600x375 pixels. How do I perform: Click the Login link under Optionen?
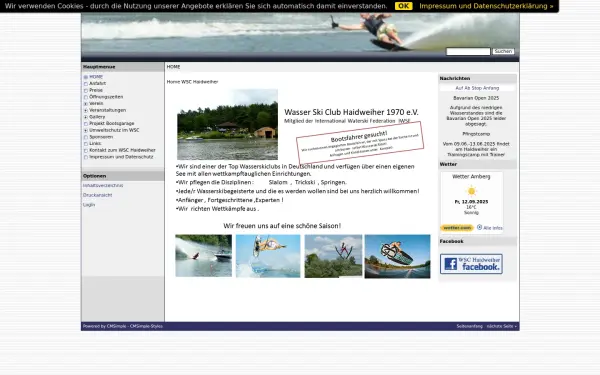coord(89,205)
